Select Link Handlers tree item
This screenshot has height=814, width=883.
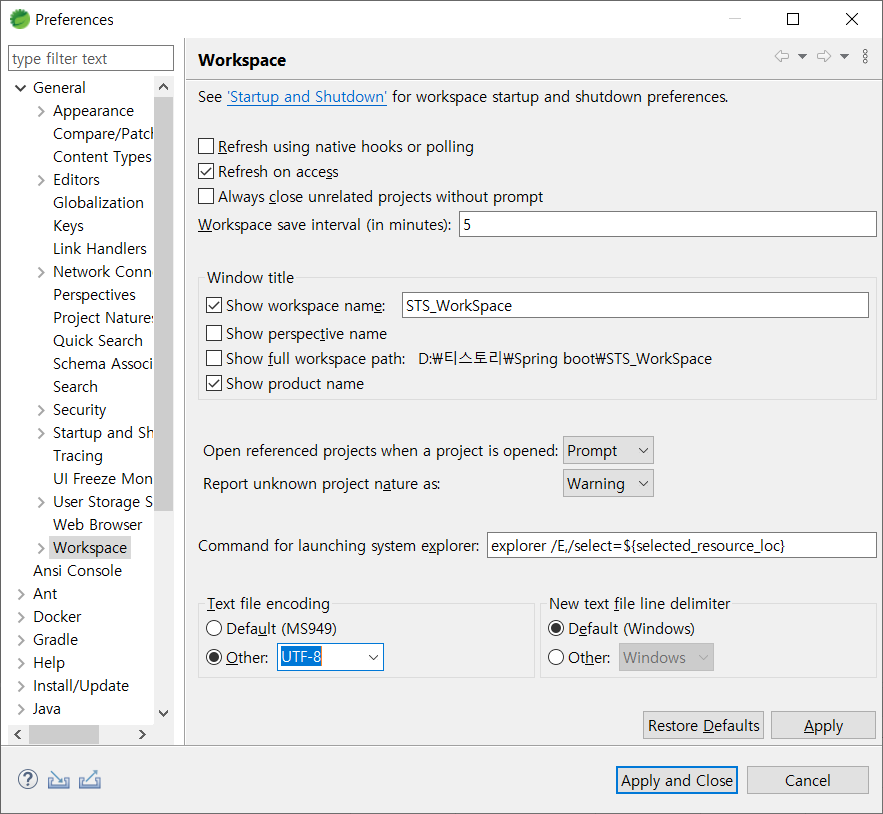100,249
